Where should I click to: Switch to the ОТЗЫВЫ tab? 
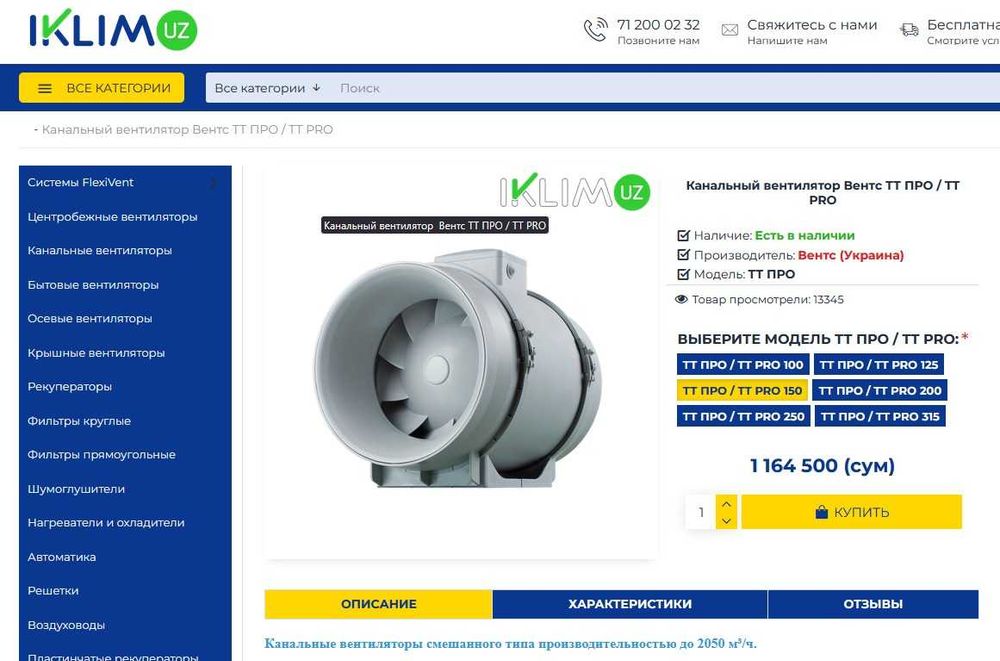873,604
